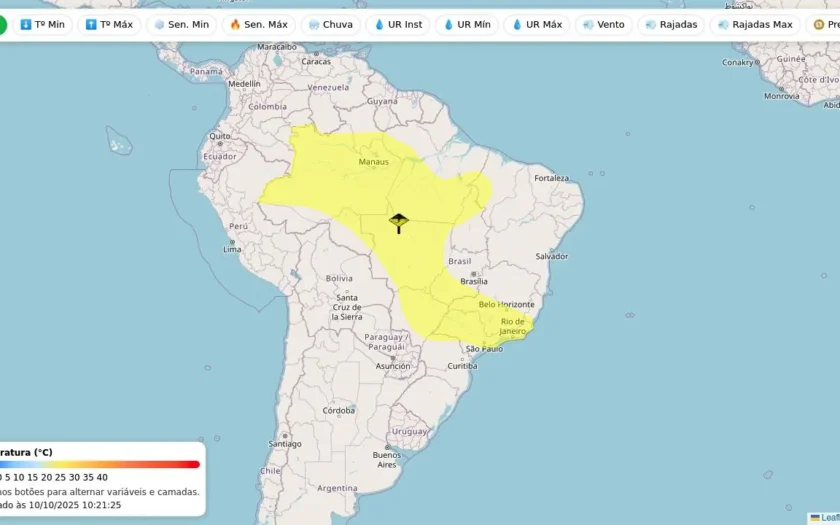The width and height of the screenshot is (840, 525).
Task: Toggle the Sen. Min variable layer
Action: click(182, 25)
